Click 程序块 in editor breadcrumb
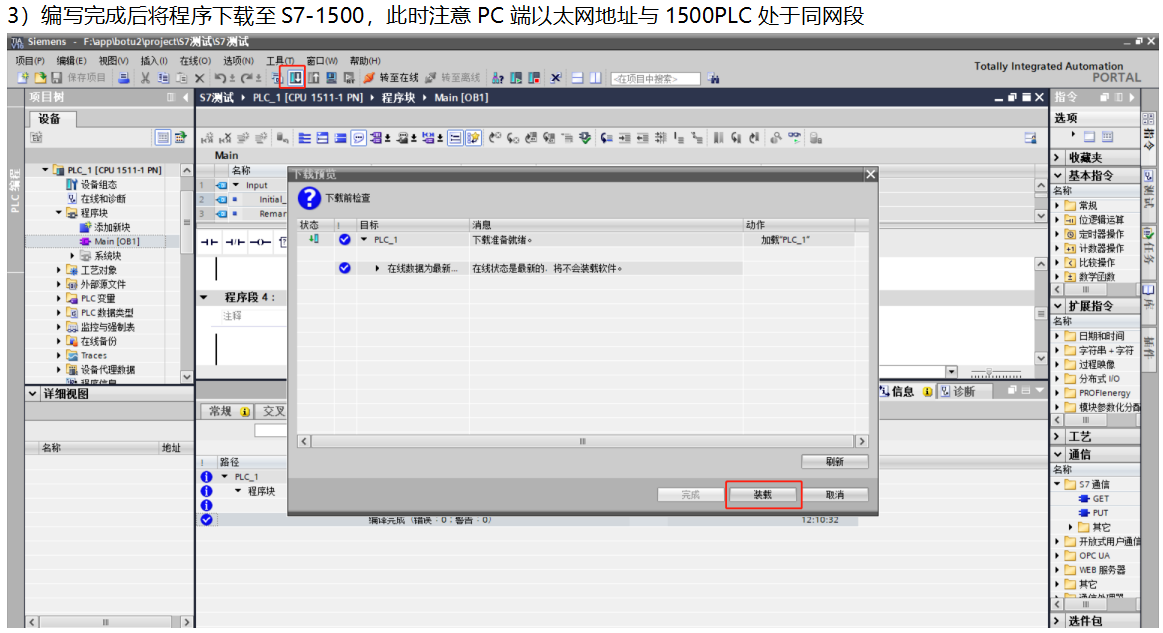Screen dimensions: 1163x633 click(x=398, y=97)
